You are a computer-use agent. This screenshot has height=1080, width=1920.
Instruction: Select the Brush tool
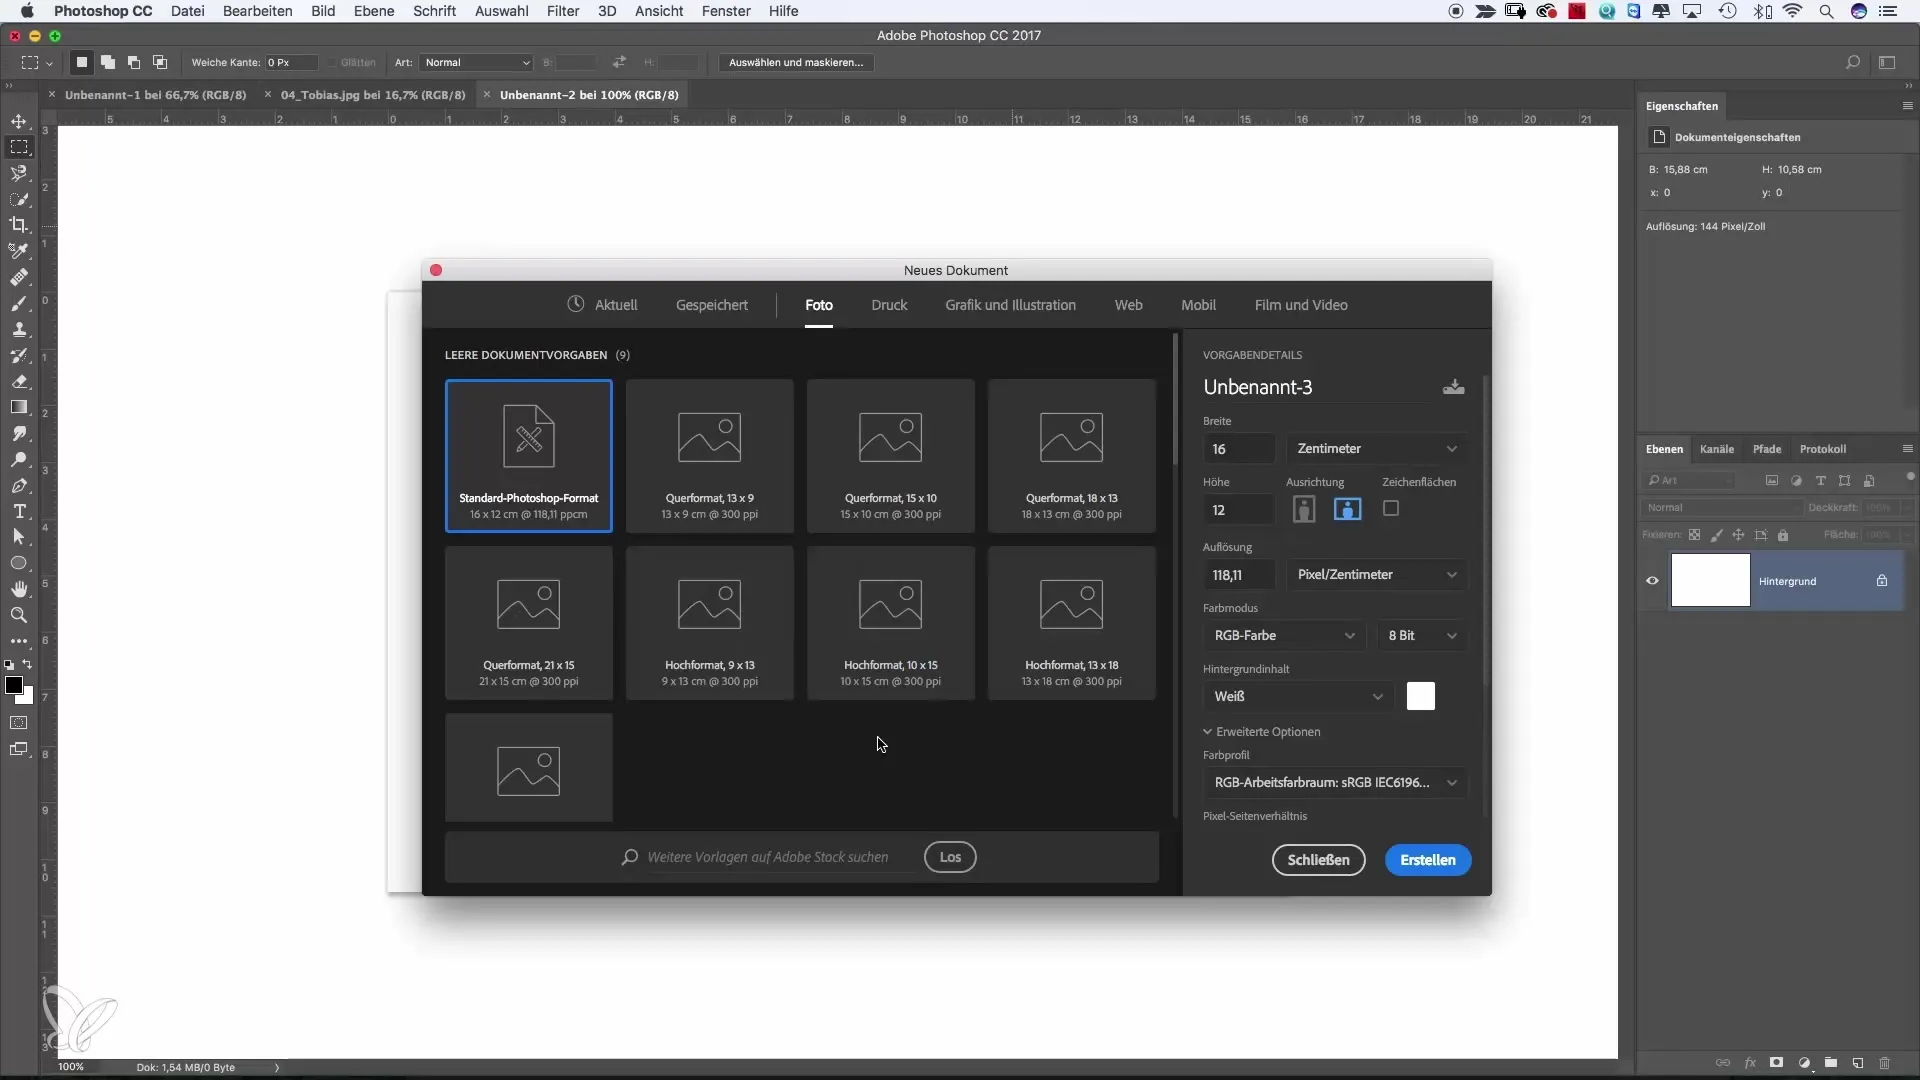click(x=19, y=303)
